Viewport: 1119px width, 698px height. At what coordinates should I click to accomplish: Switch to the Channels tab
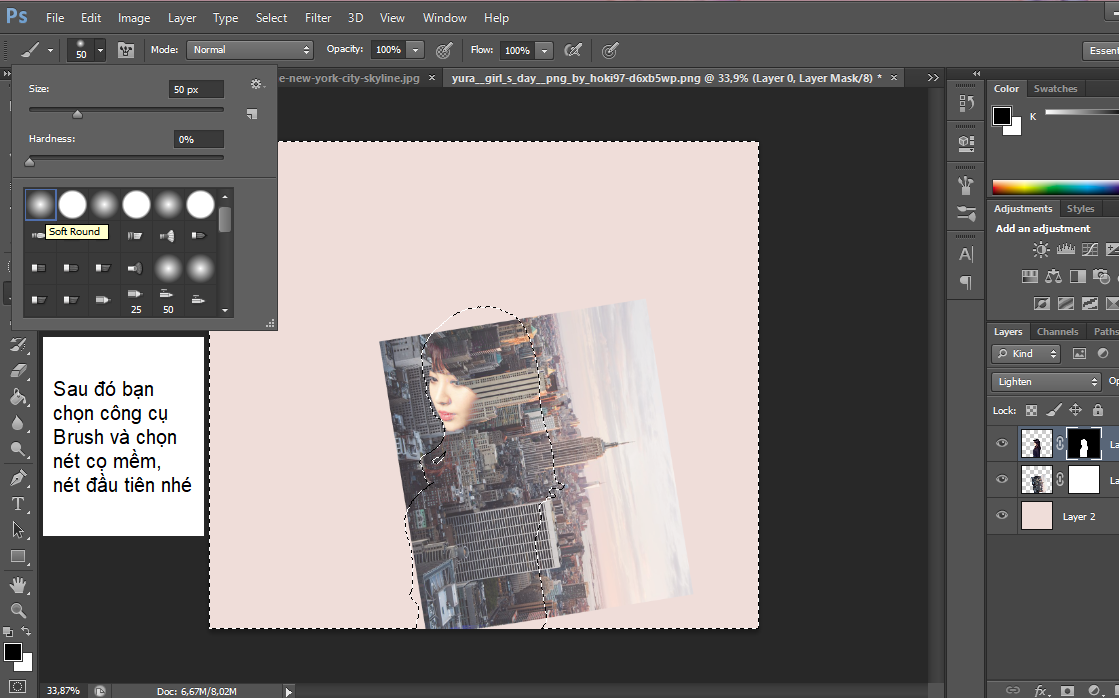1057,332
